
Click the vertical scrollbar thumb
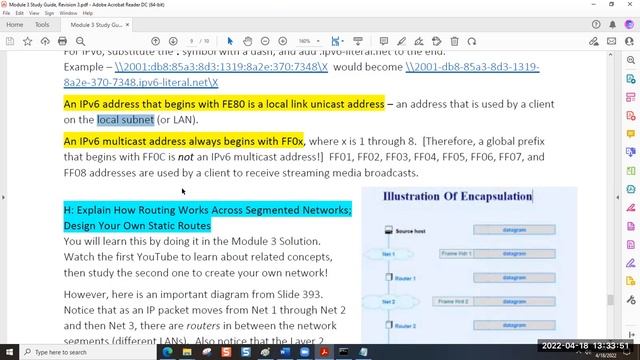click(x=611, y=300)
